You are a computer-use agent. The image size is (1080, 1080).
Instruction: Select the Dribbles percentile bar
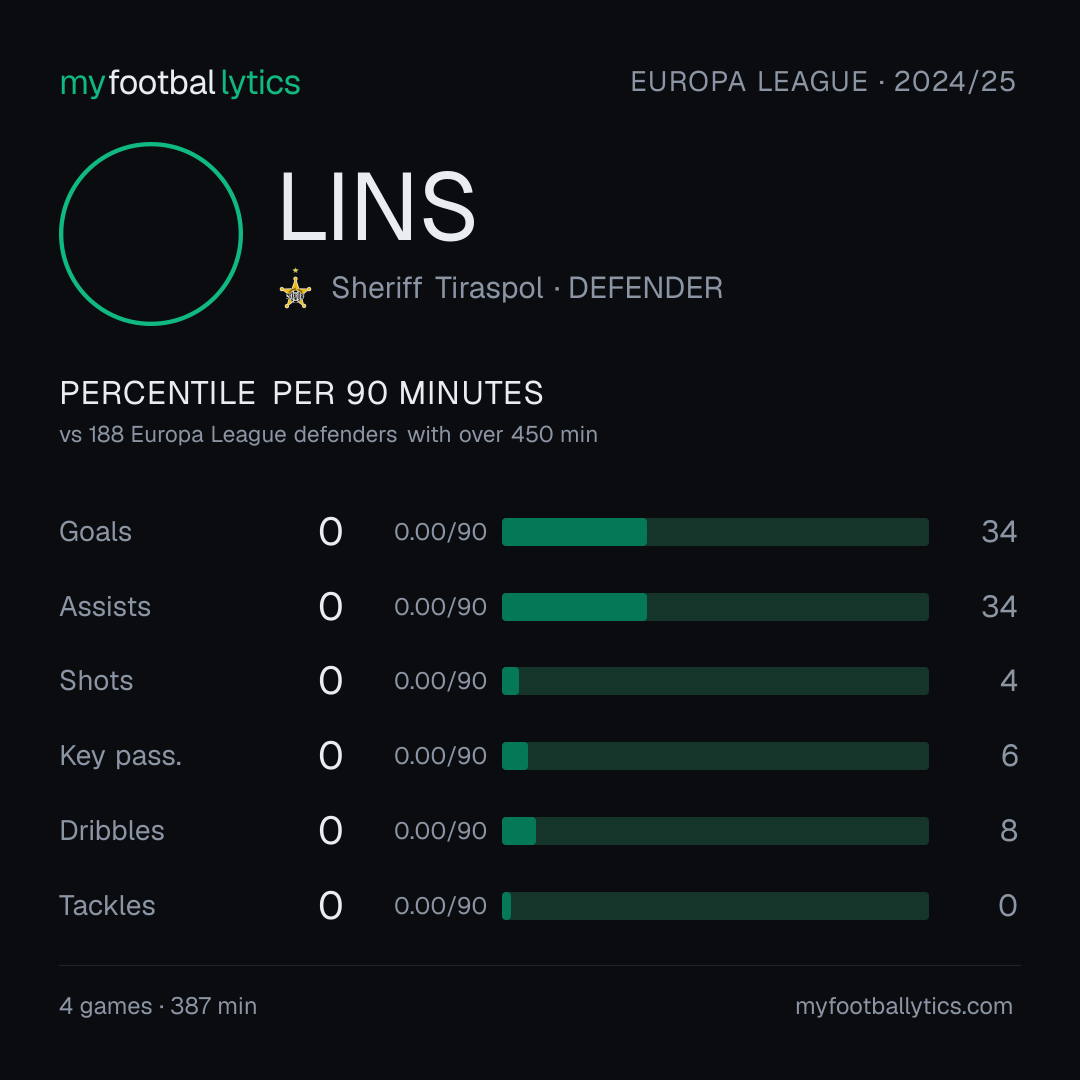pos(715,831)
